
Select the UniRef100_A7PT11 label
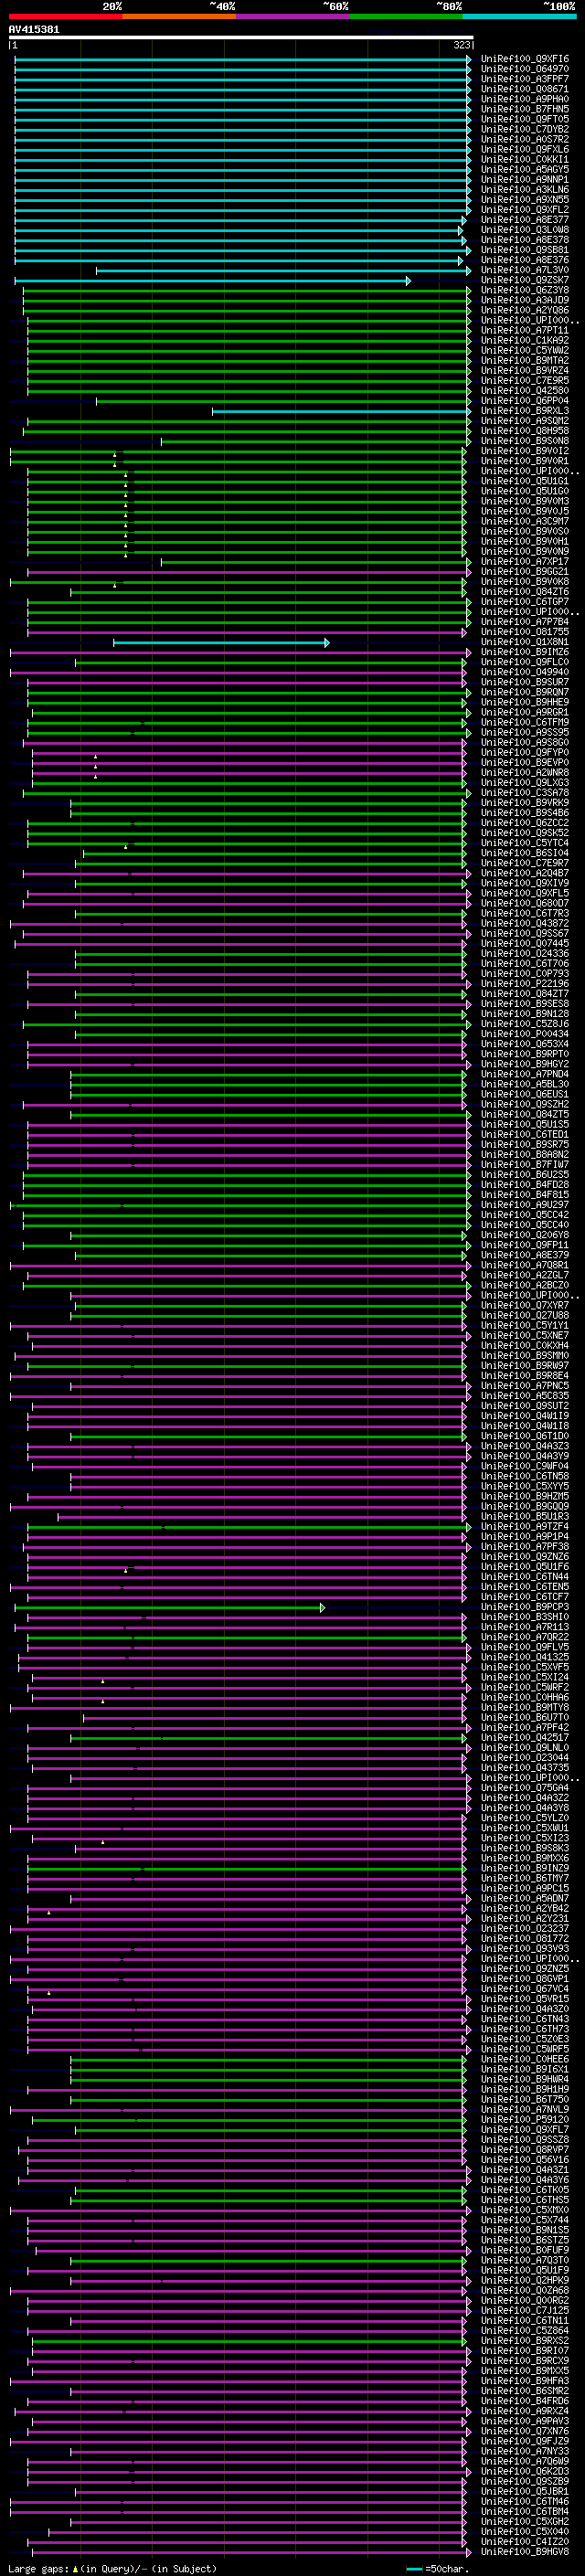coord(525,330)
